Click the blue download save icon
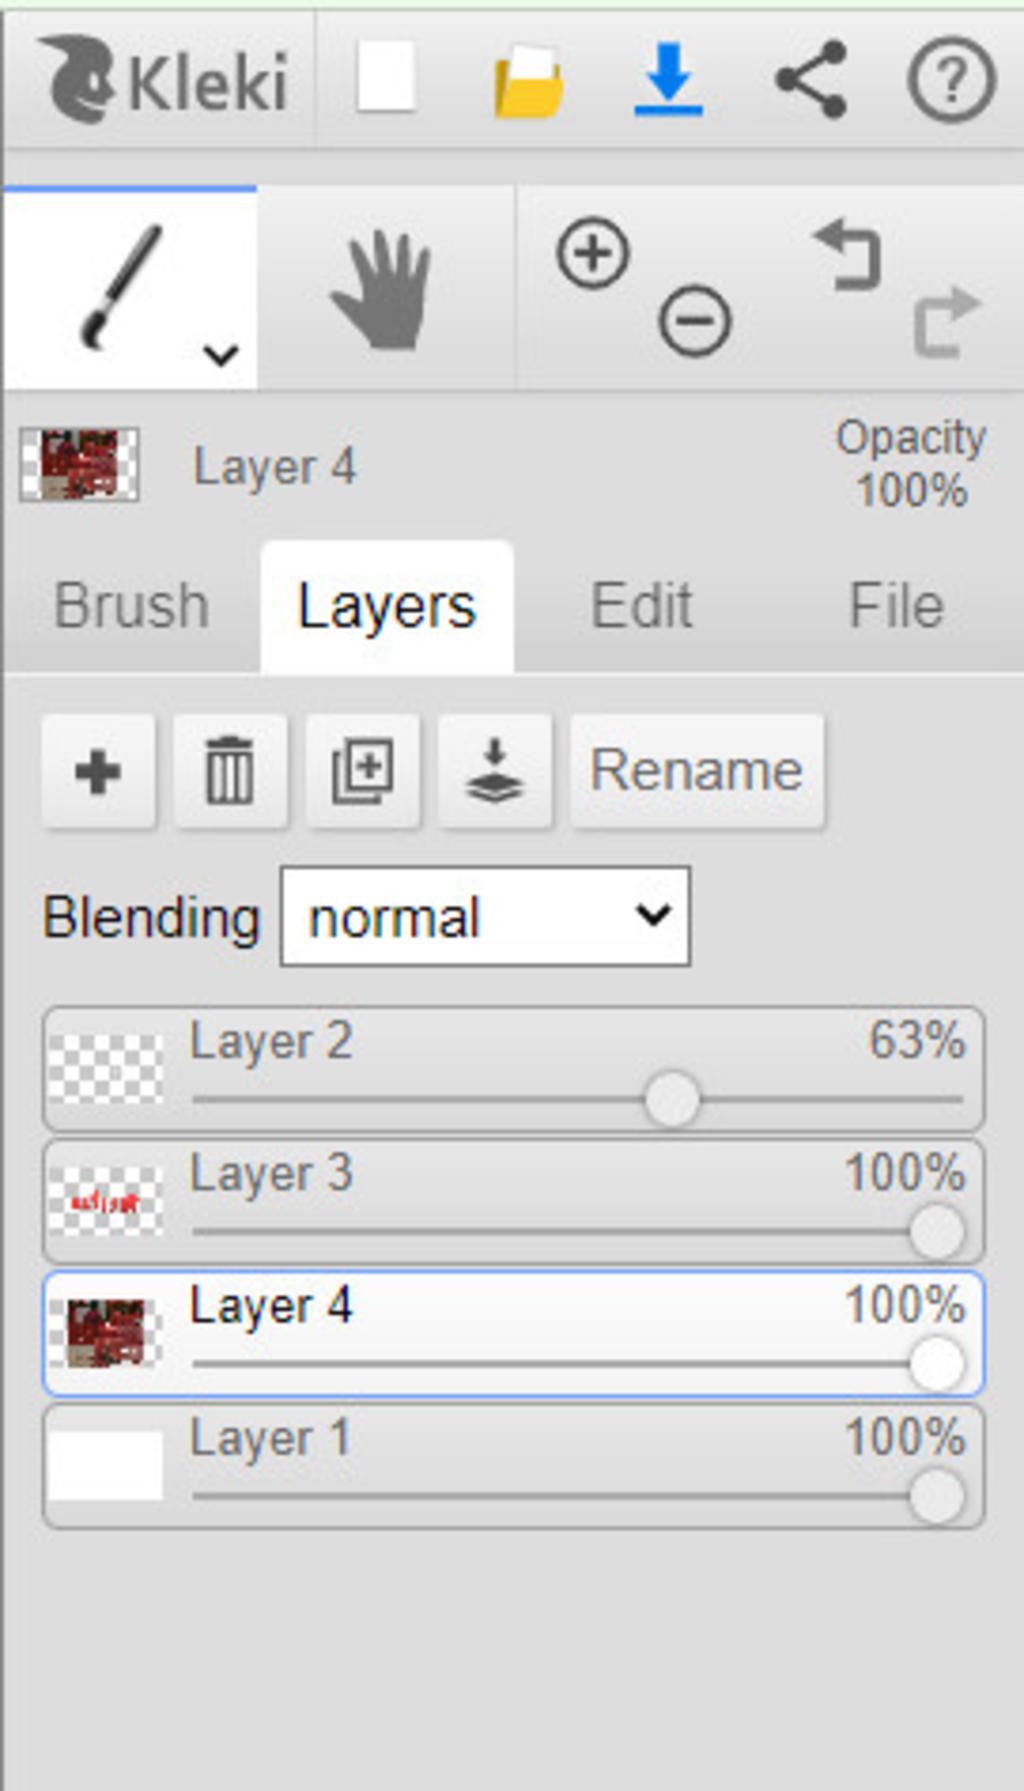This screenshot has width=1024, height=1791. (668, 79)
